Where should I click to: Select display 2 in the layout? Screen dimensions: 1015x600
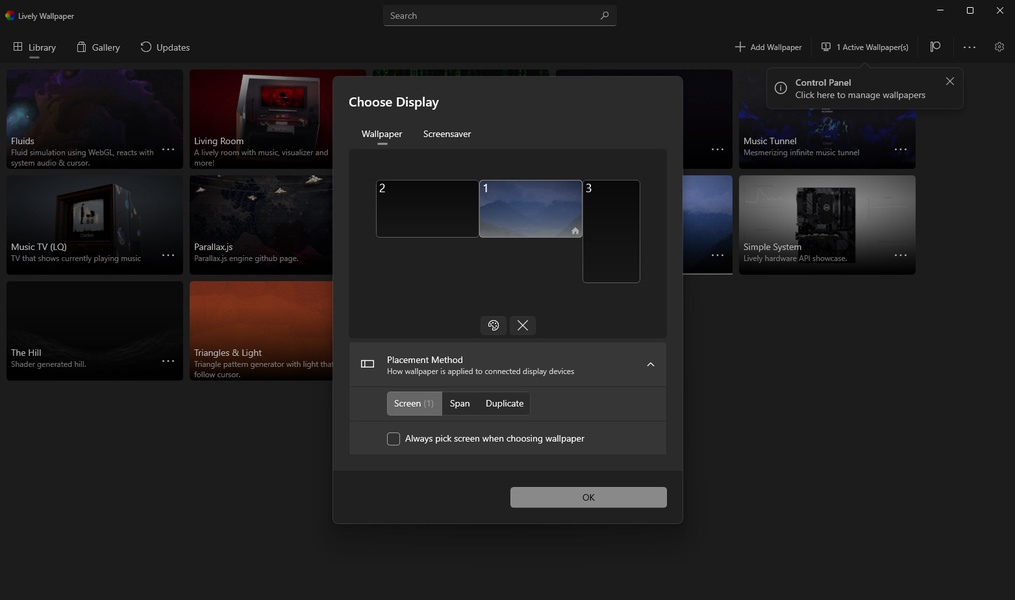(427, 209)
